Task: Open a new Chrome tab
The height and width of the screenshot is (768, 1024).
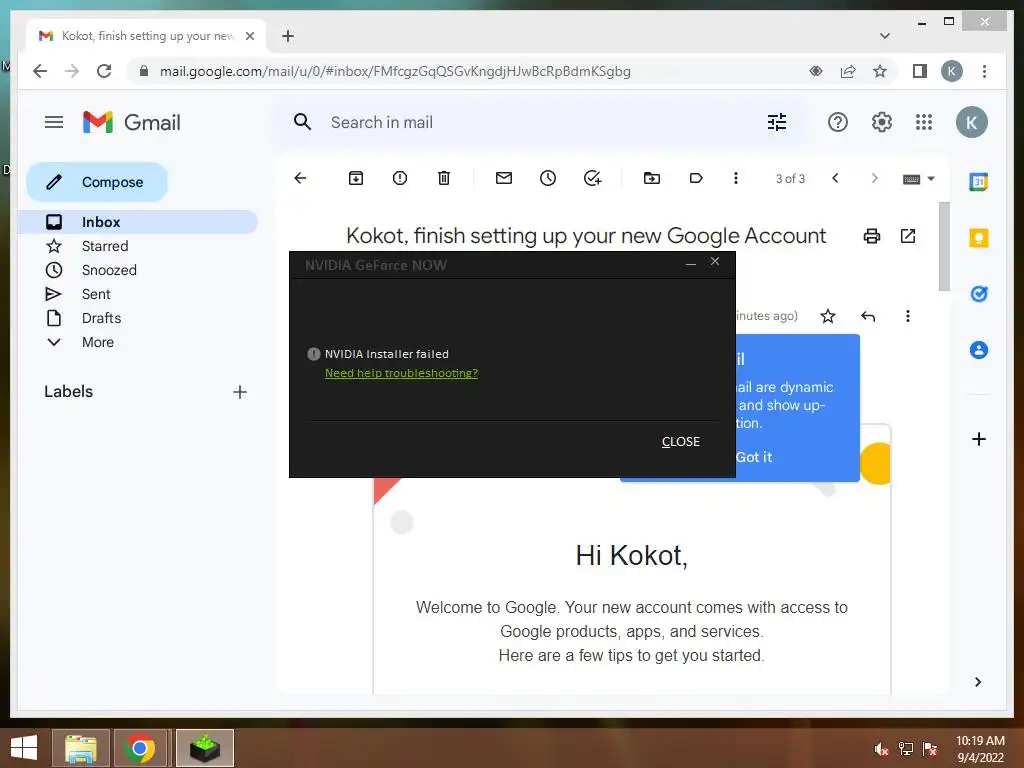Action: tap(288, 36)
